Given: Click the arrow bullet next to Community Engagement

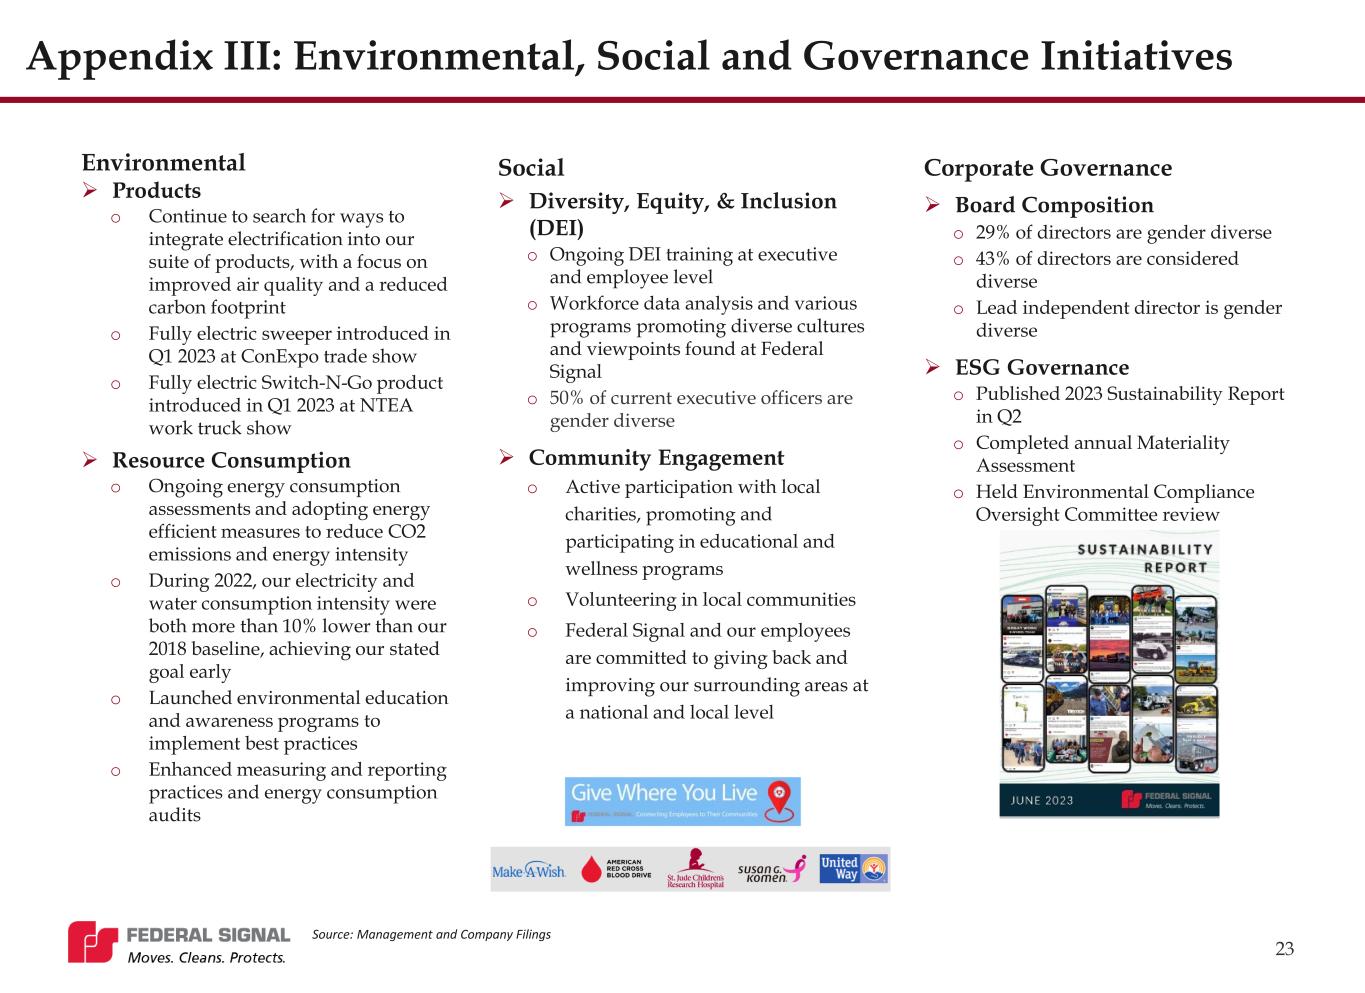Looking at the screenshot, I should (507, 458).
